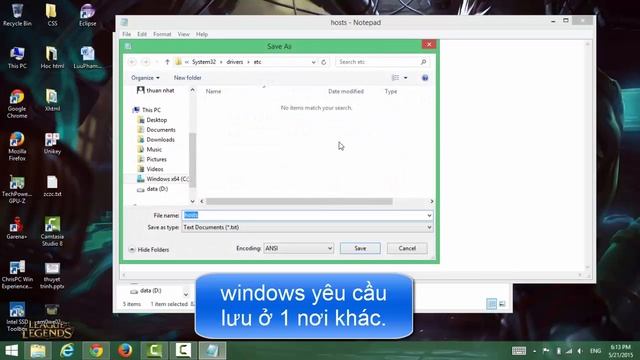Open the Documents folder in the tree
The width and height of the screenshot is (640, 360).
pyautogui.click(x=157, y=130)
